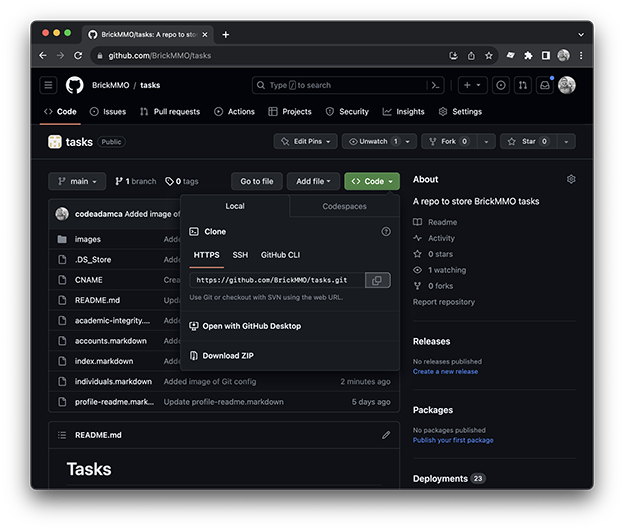The height and width of the screenshot is (530, 624).
Task: Open the Readme link in About
Action: pos(435,222)
